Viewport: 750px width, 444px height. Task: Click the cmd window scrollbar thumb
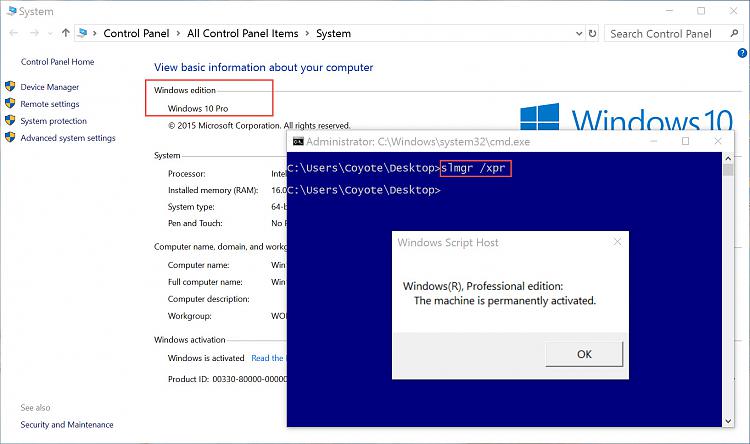pyautogui.click(x=728, y=170)
